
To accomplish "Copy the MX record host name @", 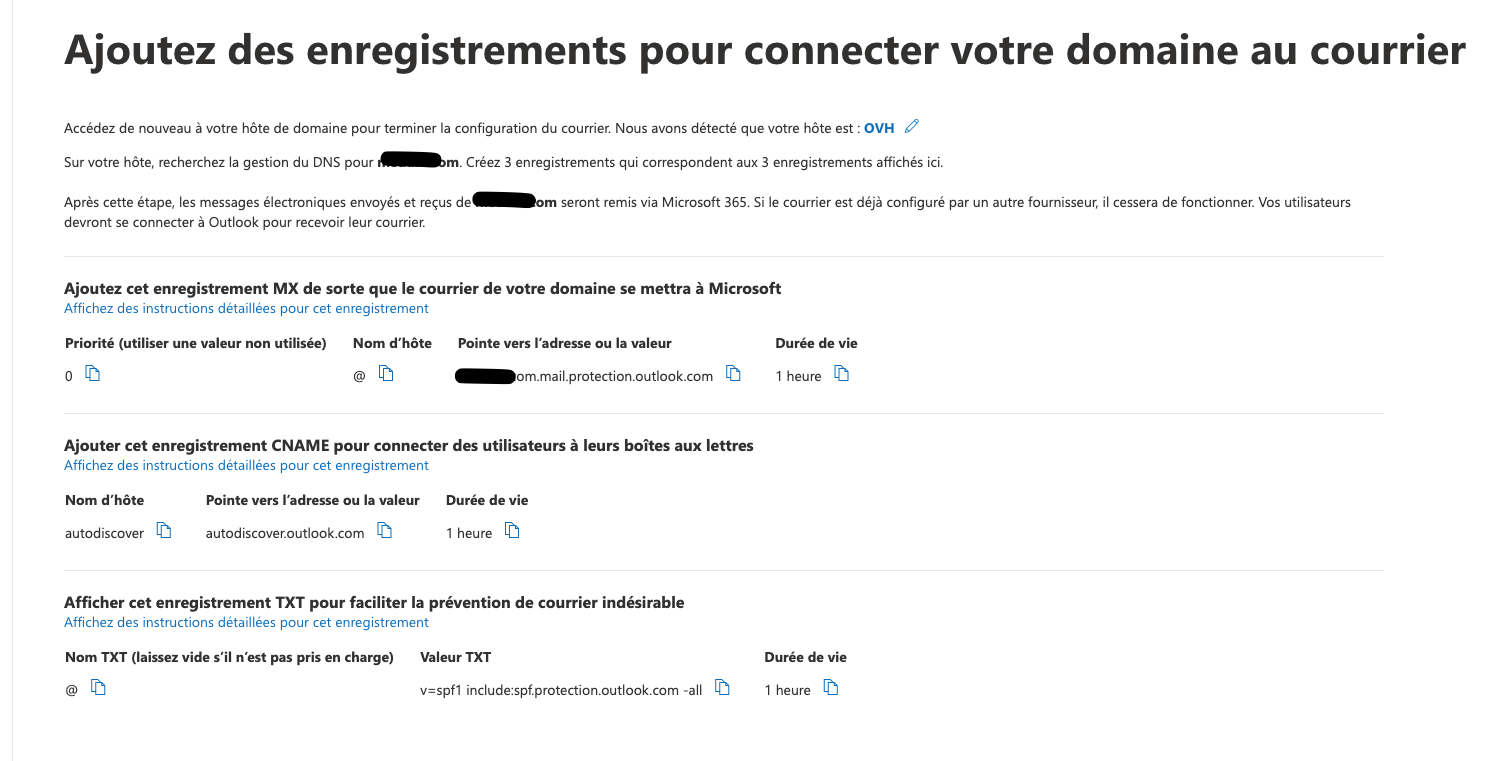I will point(386,374).
